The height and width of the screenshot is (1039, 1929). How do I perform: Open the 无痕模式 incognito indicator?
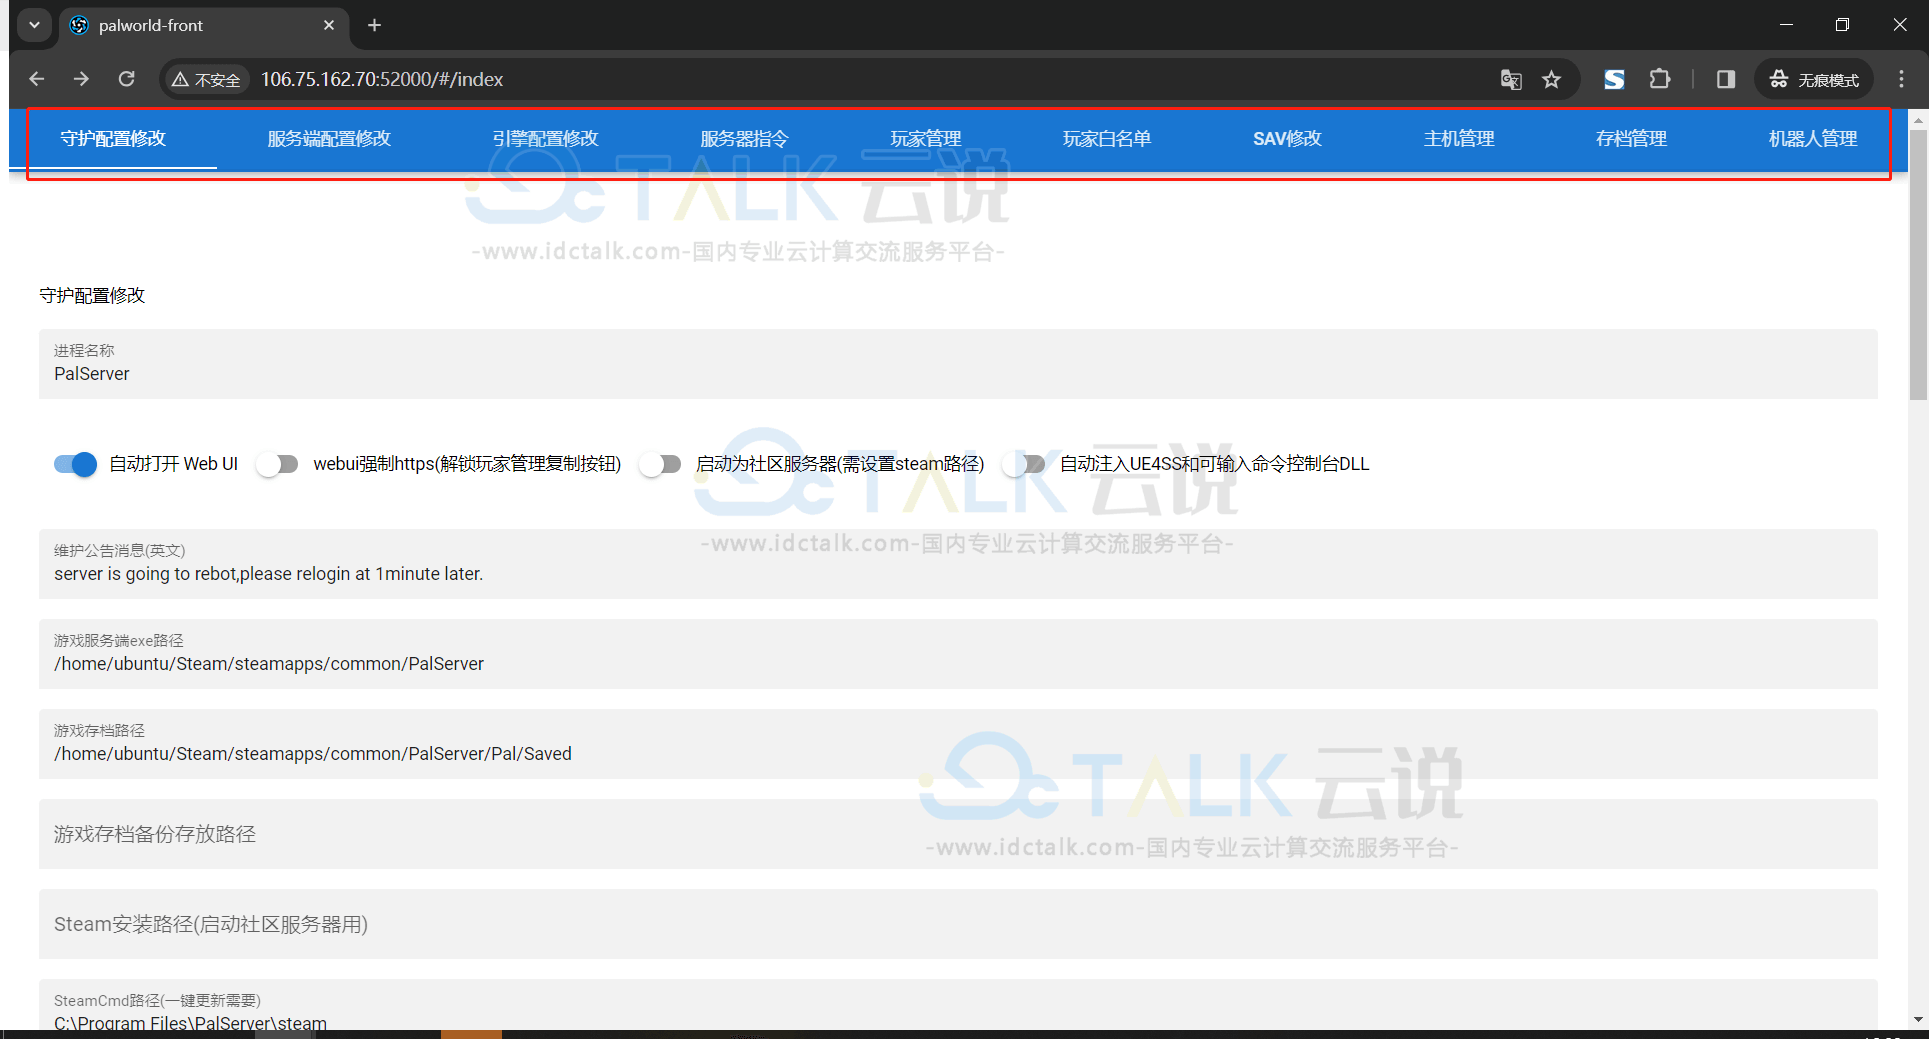point(1814,80)
